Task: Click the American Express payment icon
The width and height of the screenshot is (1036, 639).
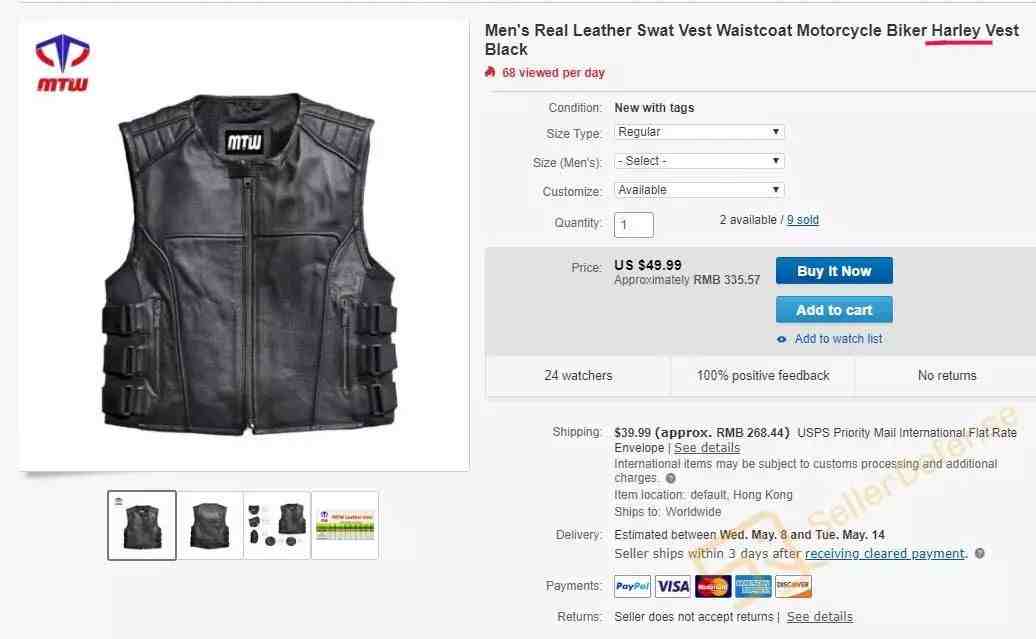Action: [753, 585]
